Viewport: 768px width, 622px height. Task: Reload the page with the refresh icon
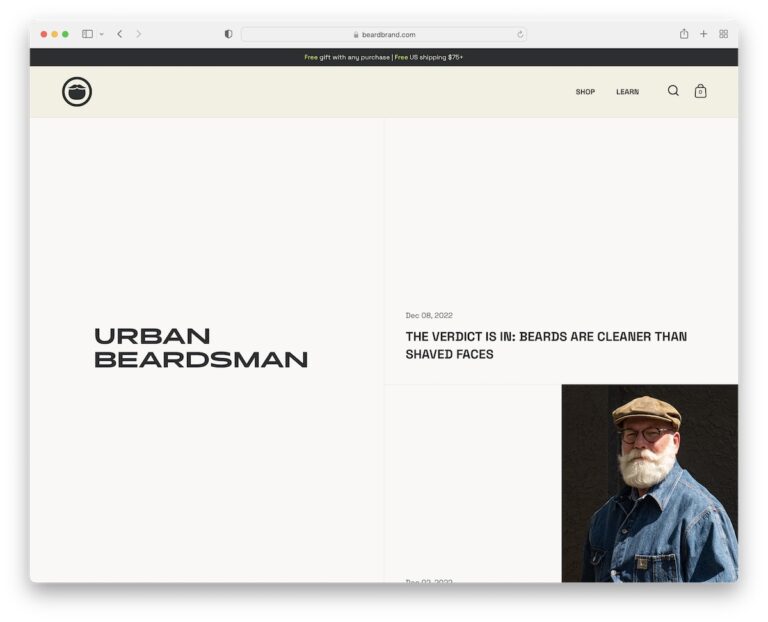tap(520, 34)
